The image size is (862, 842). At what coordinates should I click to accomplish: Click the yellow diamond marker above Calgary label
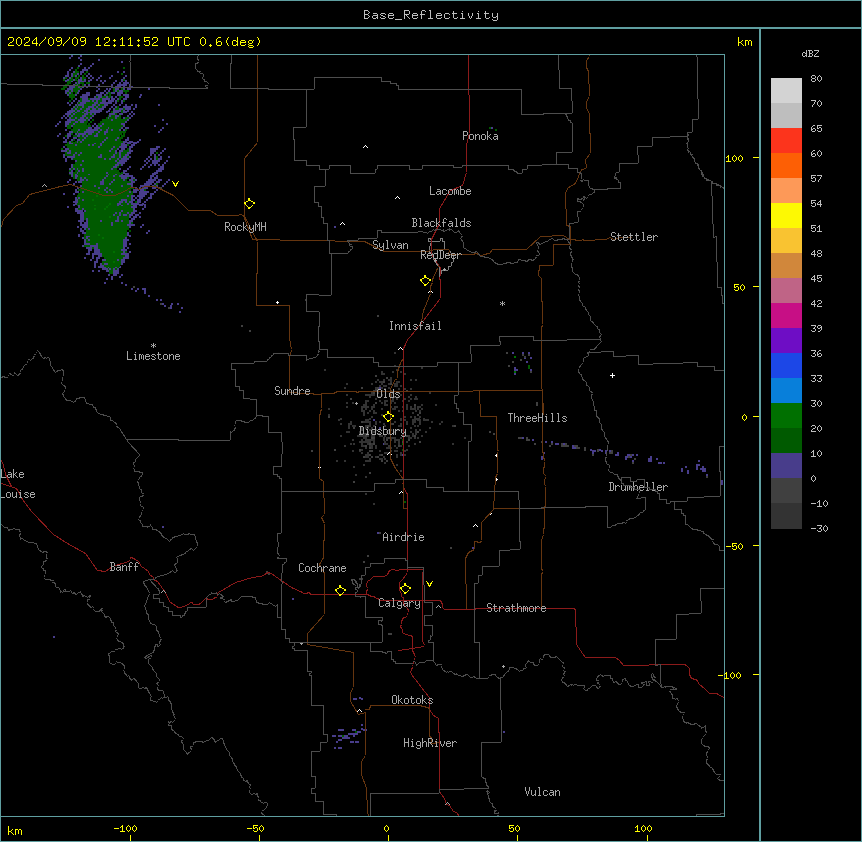point(405,589)
